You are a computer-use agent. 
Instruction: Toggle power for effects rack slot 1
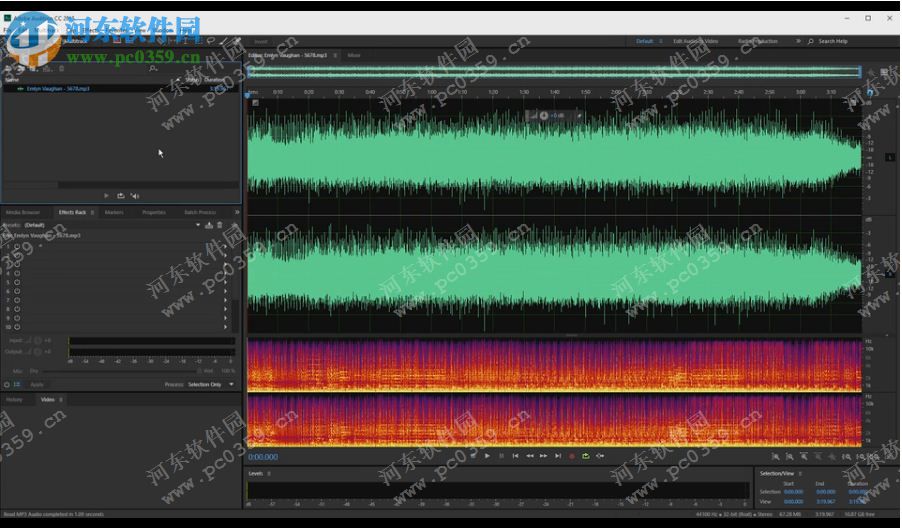(x=17, y=247)
